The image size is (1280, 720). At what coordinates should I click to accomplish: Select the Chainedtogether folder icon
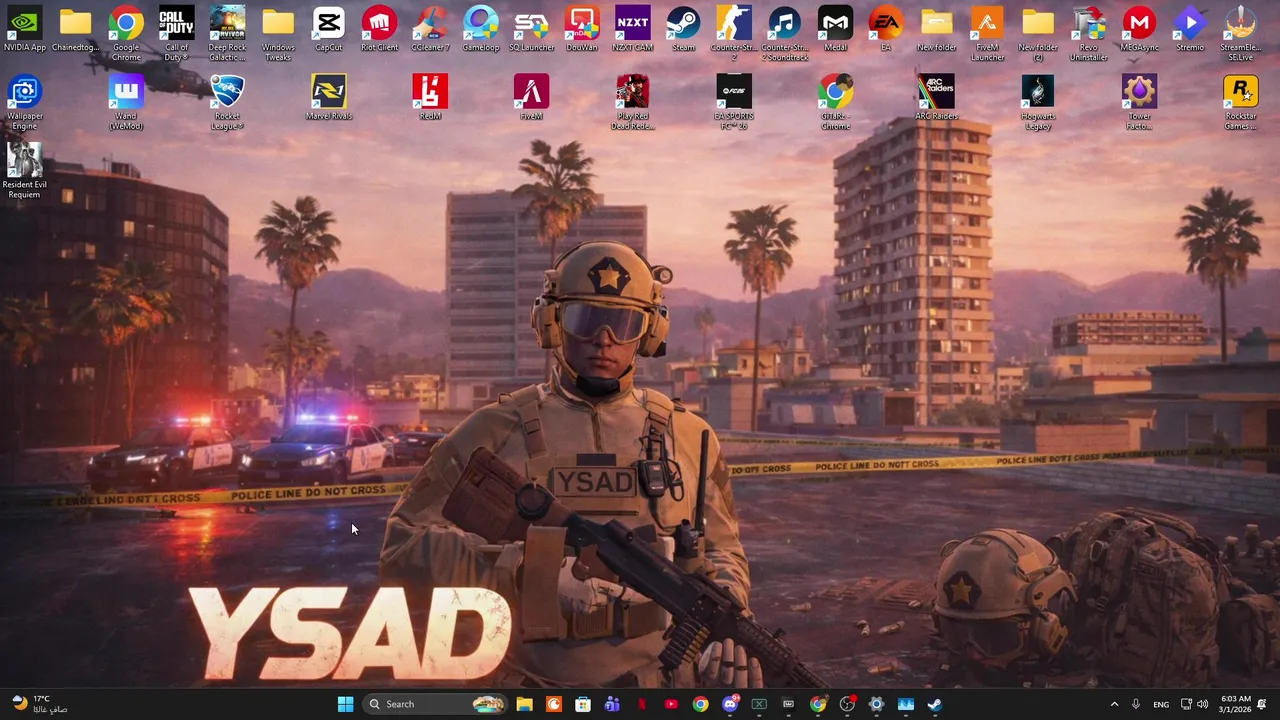pyautogui.click(x=76, y=29)
